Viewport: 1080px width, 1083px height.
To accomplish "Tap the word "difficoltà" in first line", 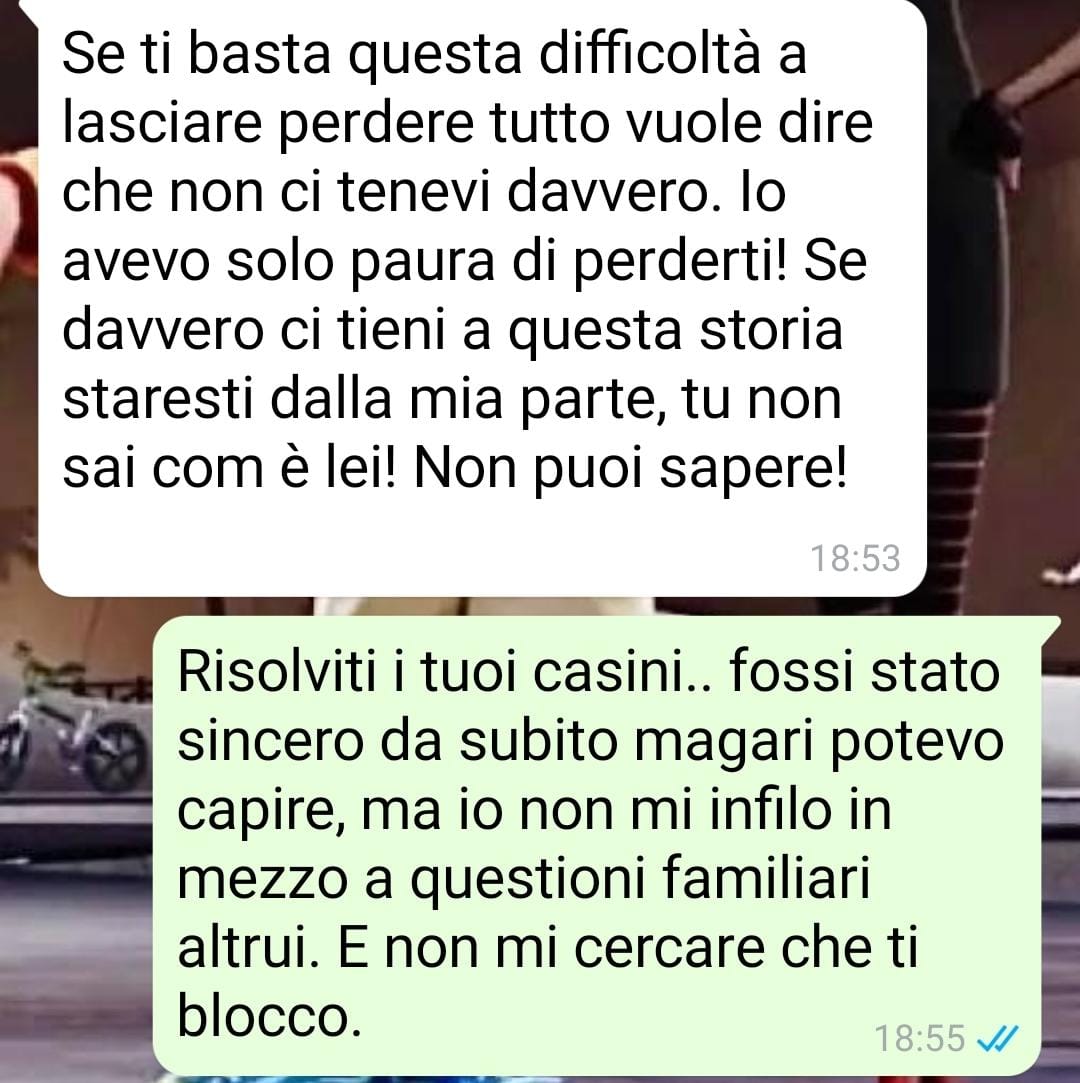I will 649,54.
